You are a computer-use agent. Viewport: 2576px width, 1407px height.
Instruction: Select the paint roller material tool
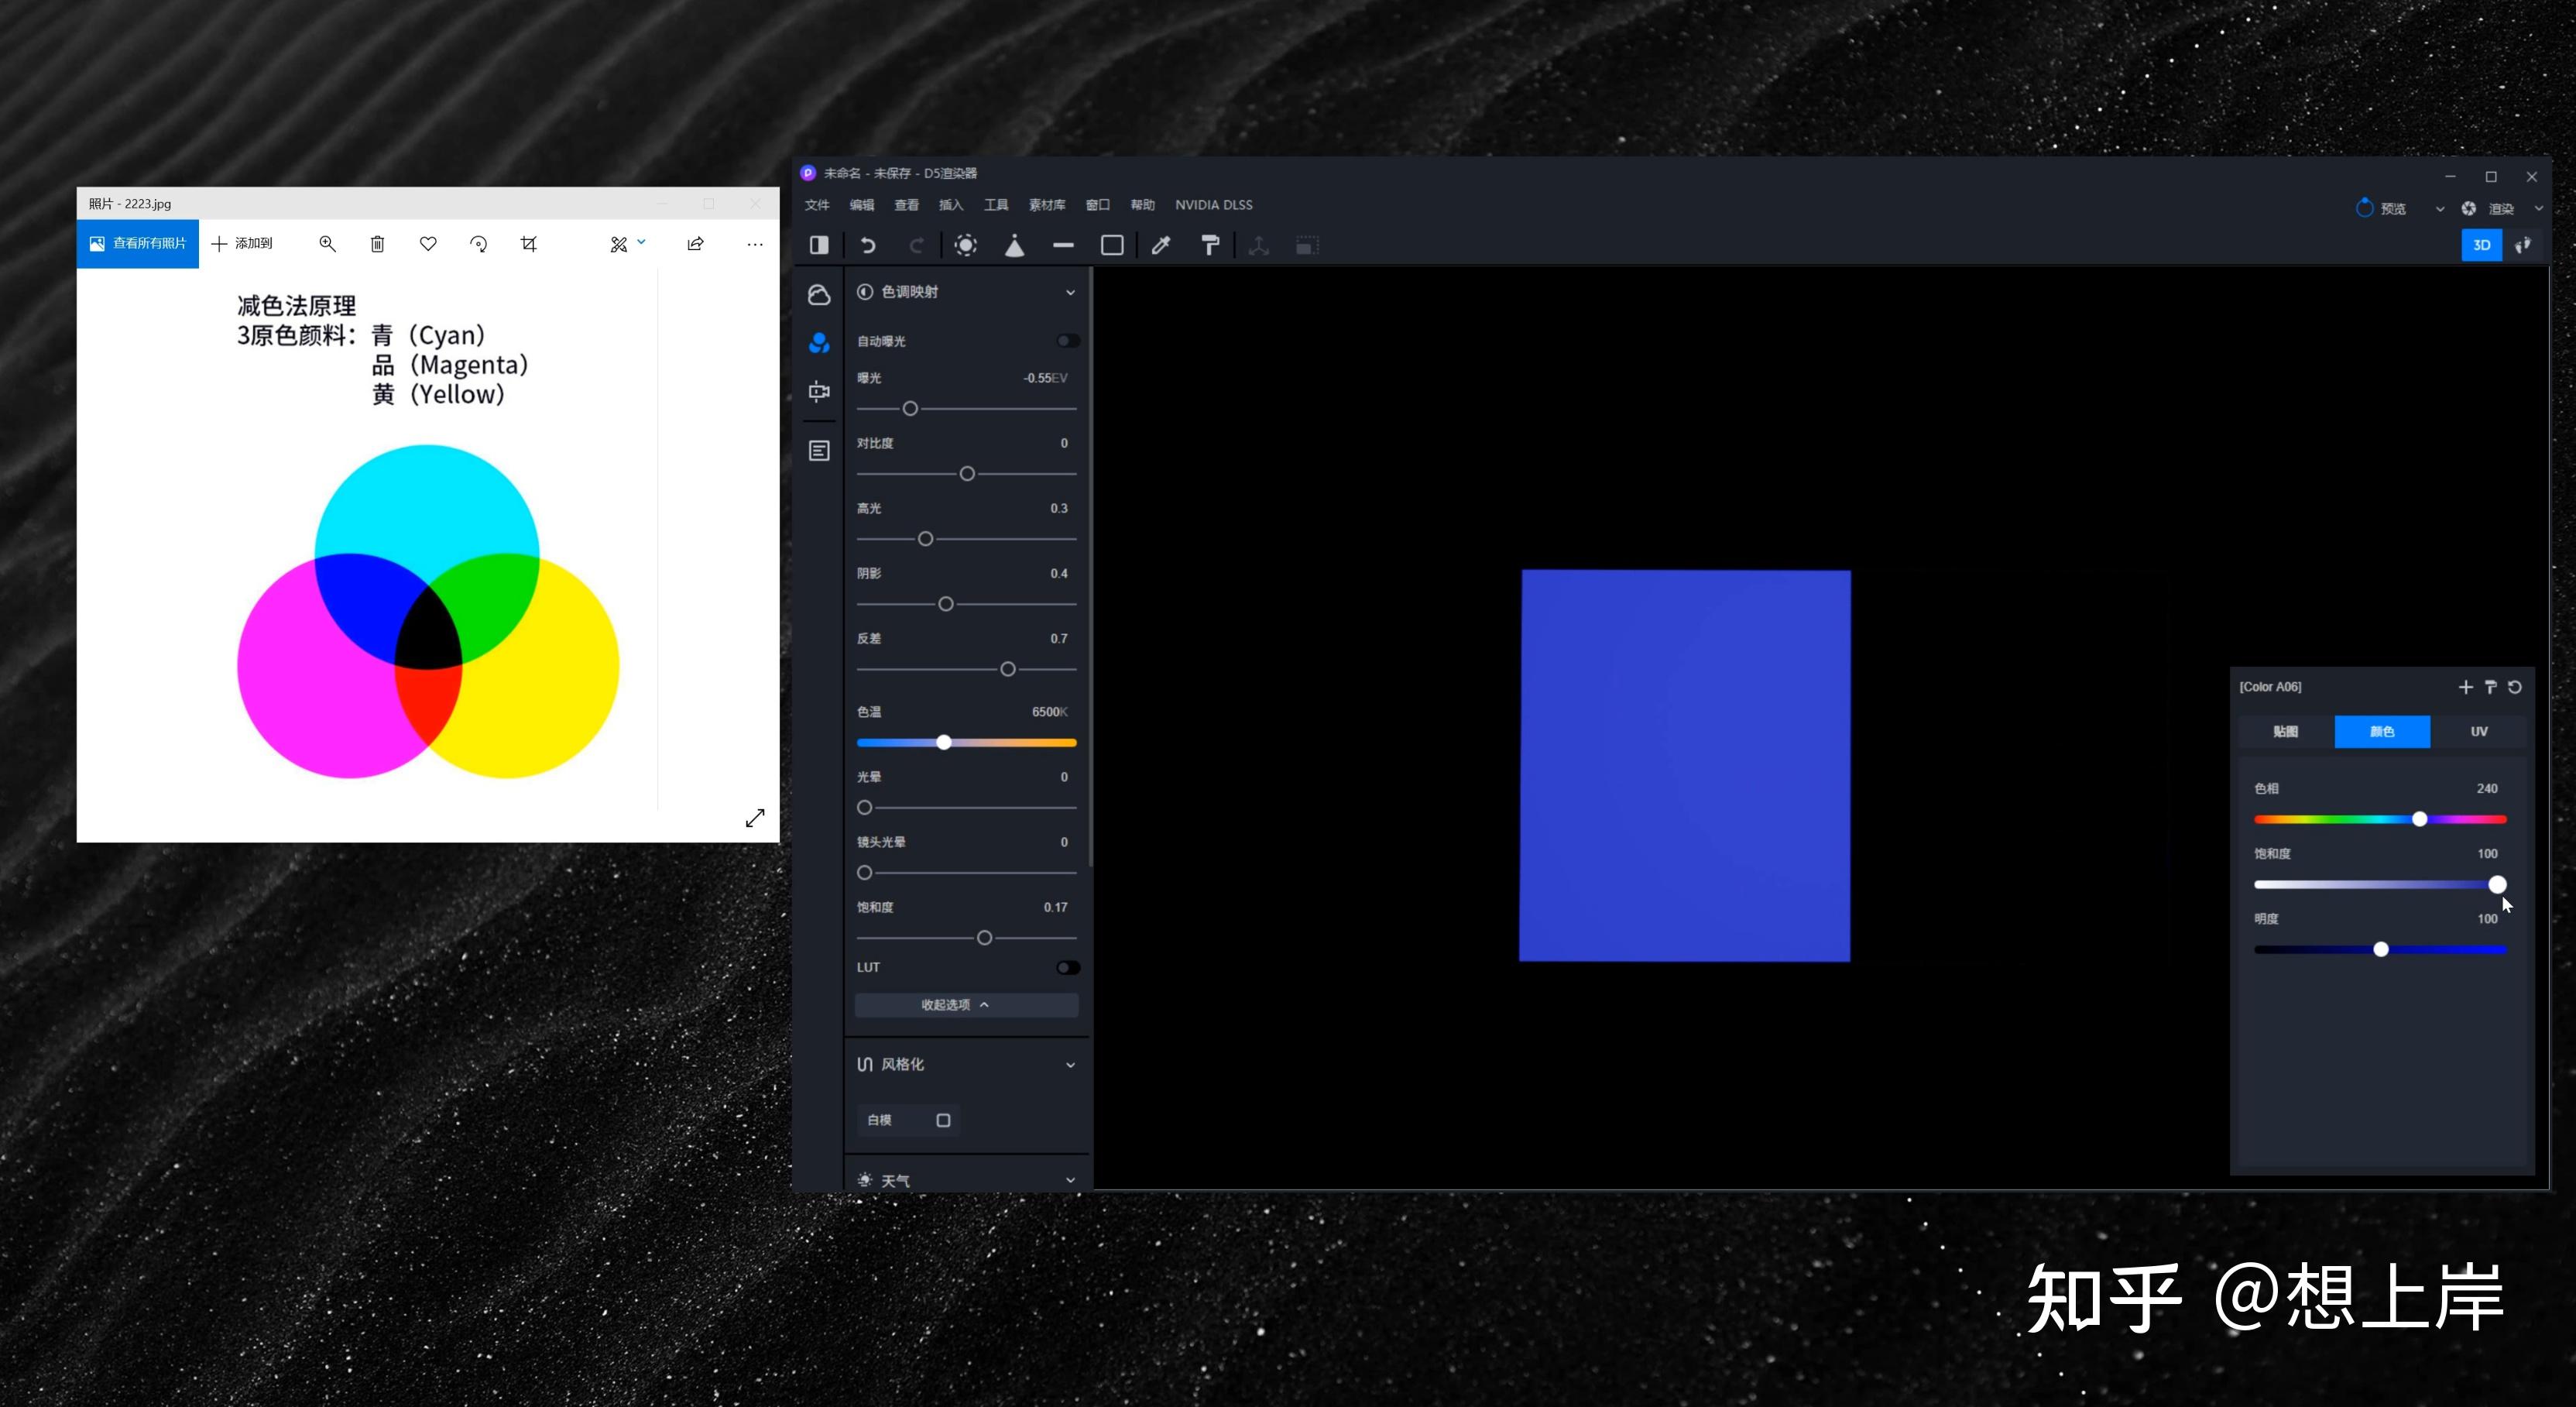1210,245
